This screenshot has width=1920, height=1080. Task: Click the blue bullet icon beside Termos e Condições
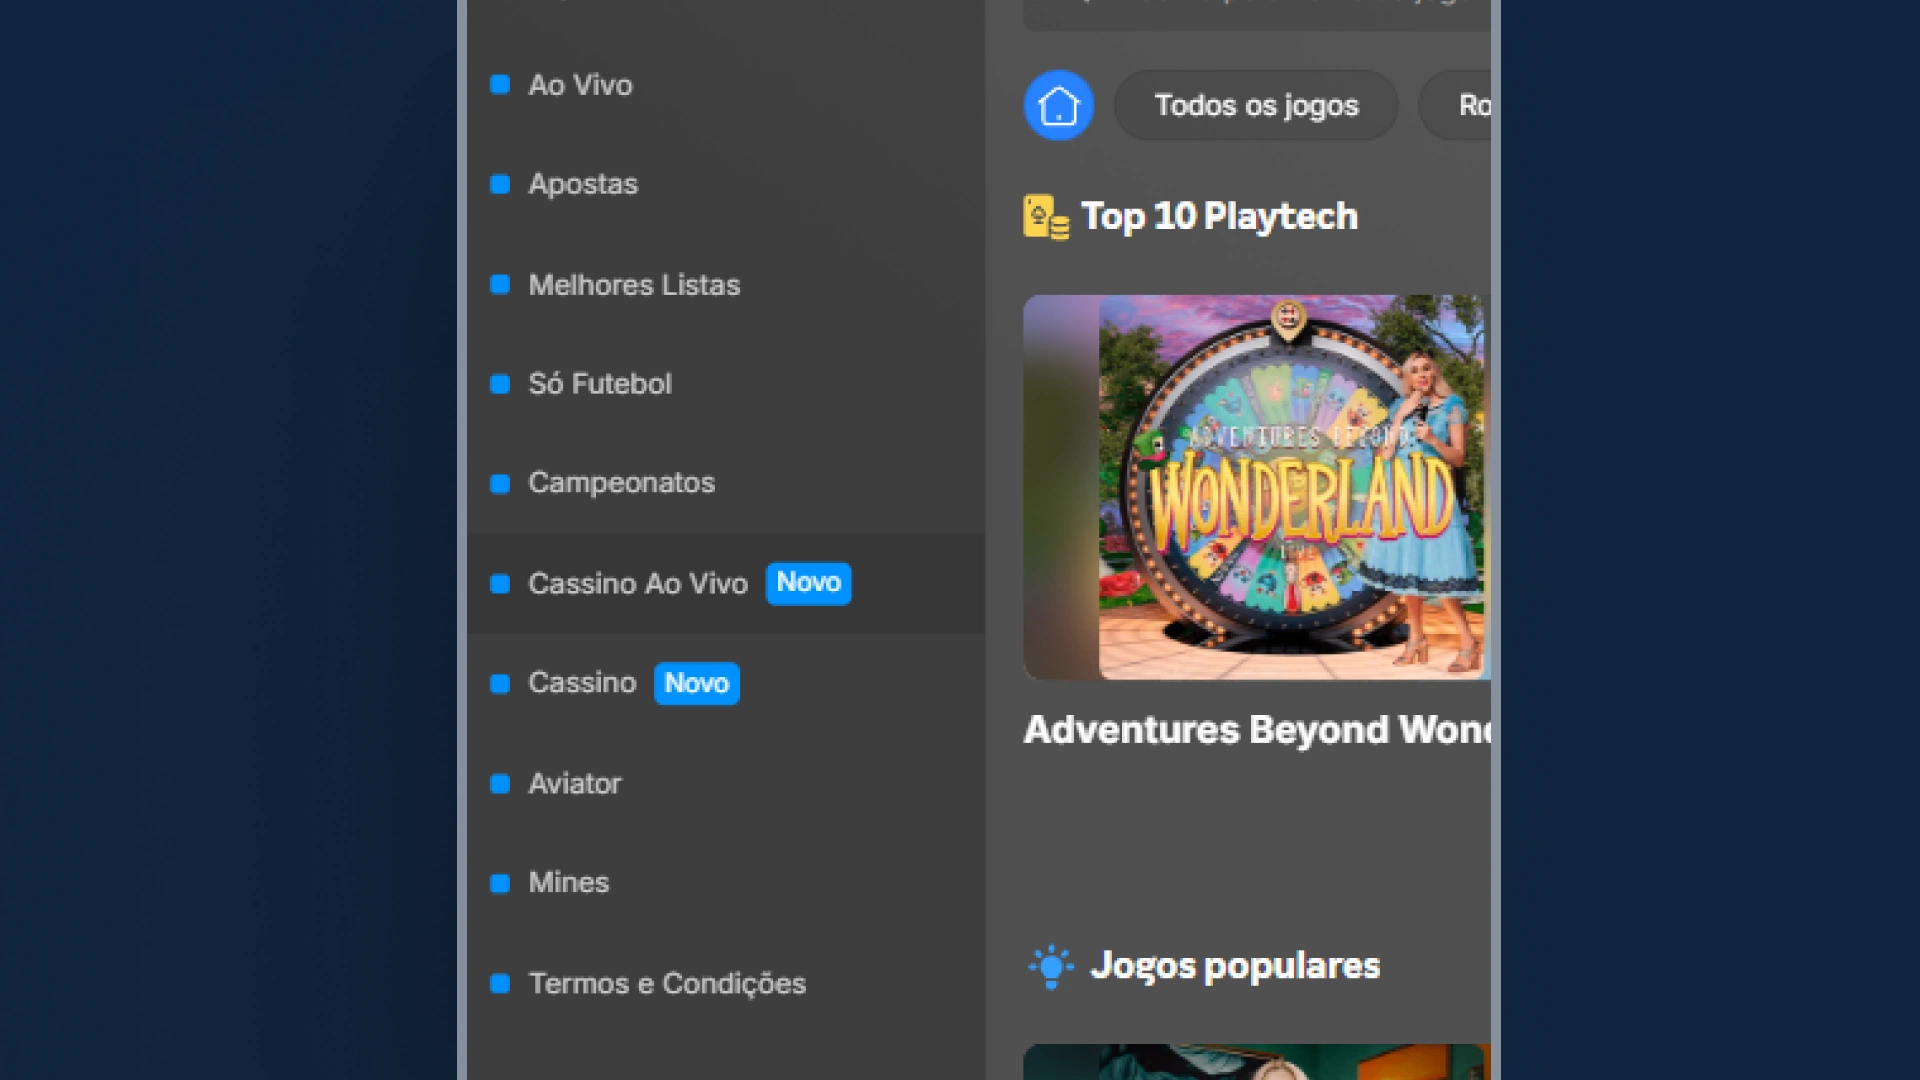coord(500,983)
